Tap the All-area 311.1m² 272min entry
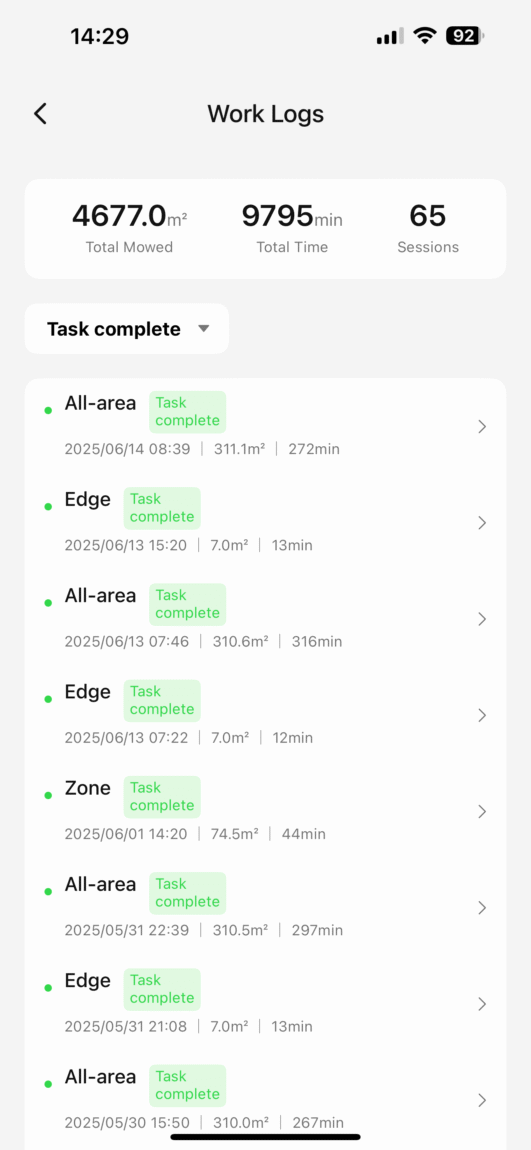Viewport: 531px width, 1150px height. coord(266,427)
